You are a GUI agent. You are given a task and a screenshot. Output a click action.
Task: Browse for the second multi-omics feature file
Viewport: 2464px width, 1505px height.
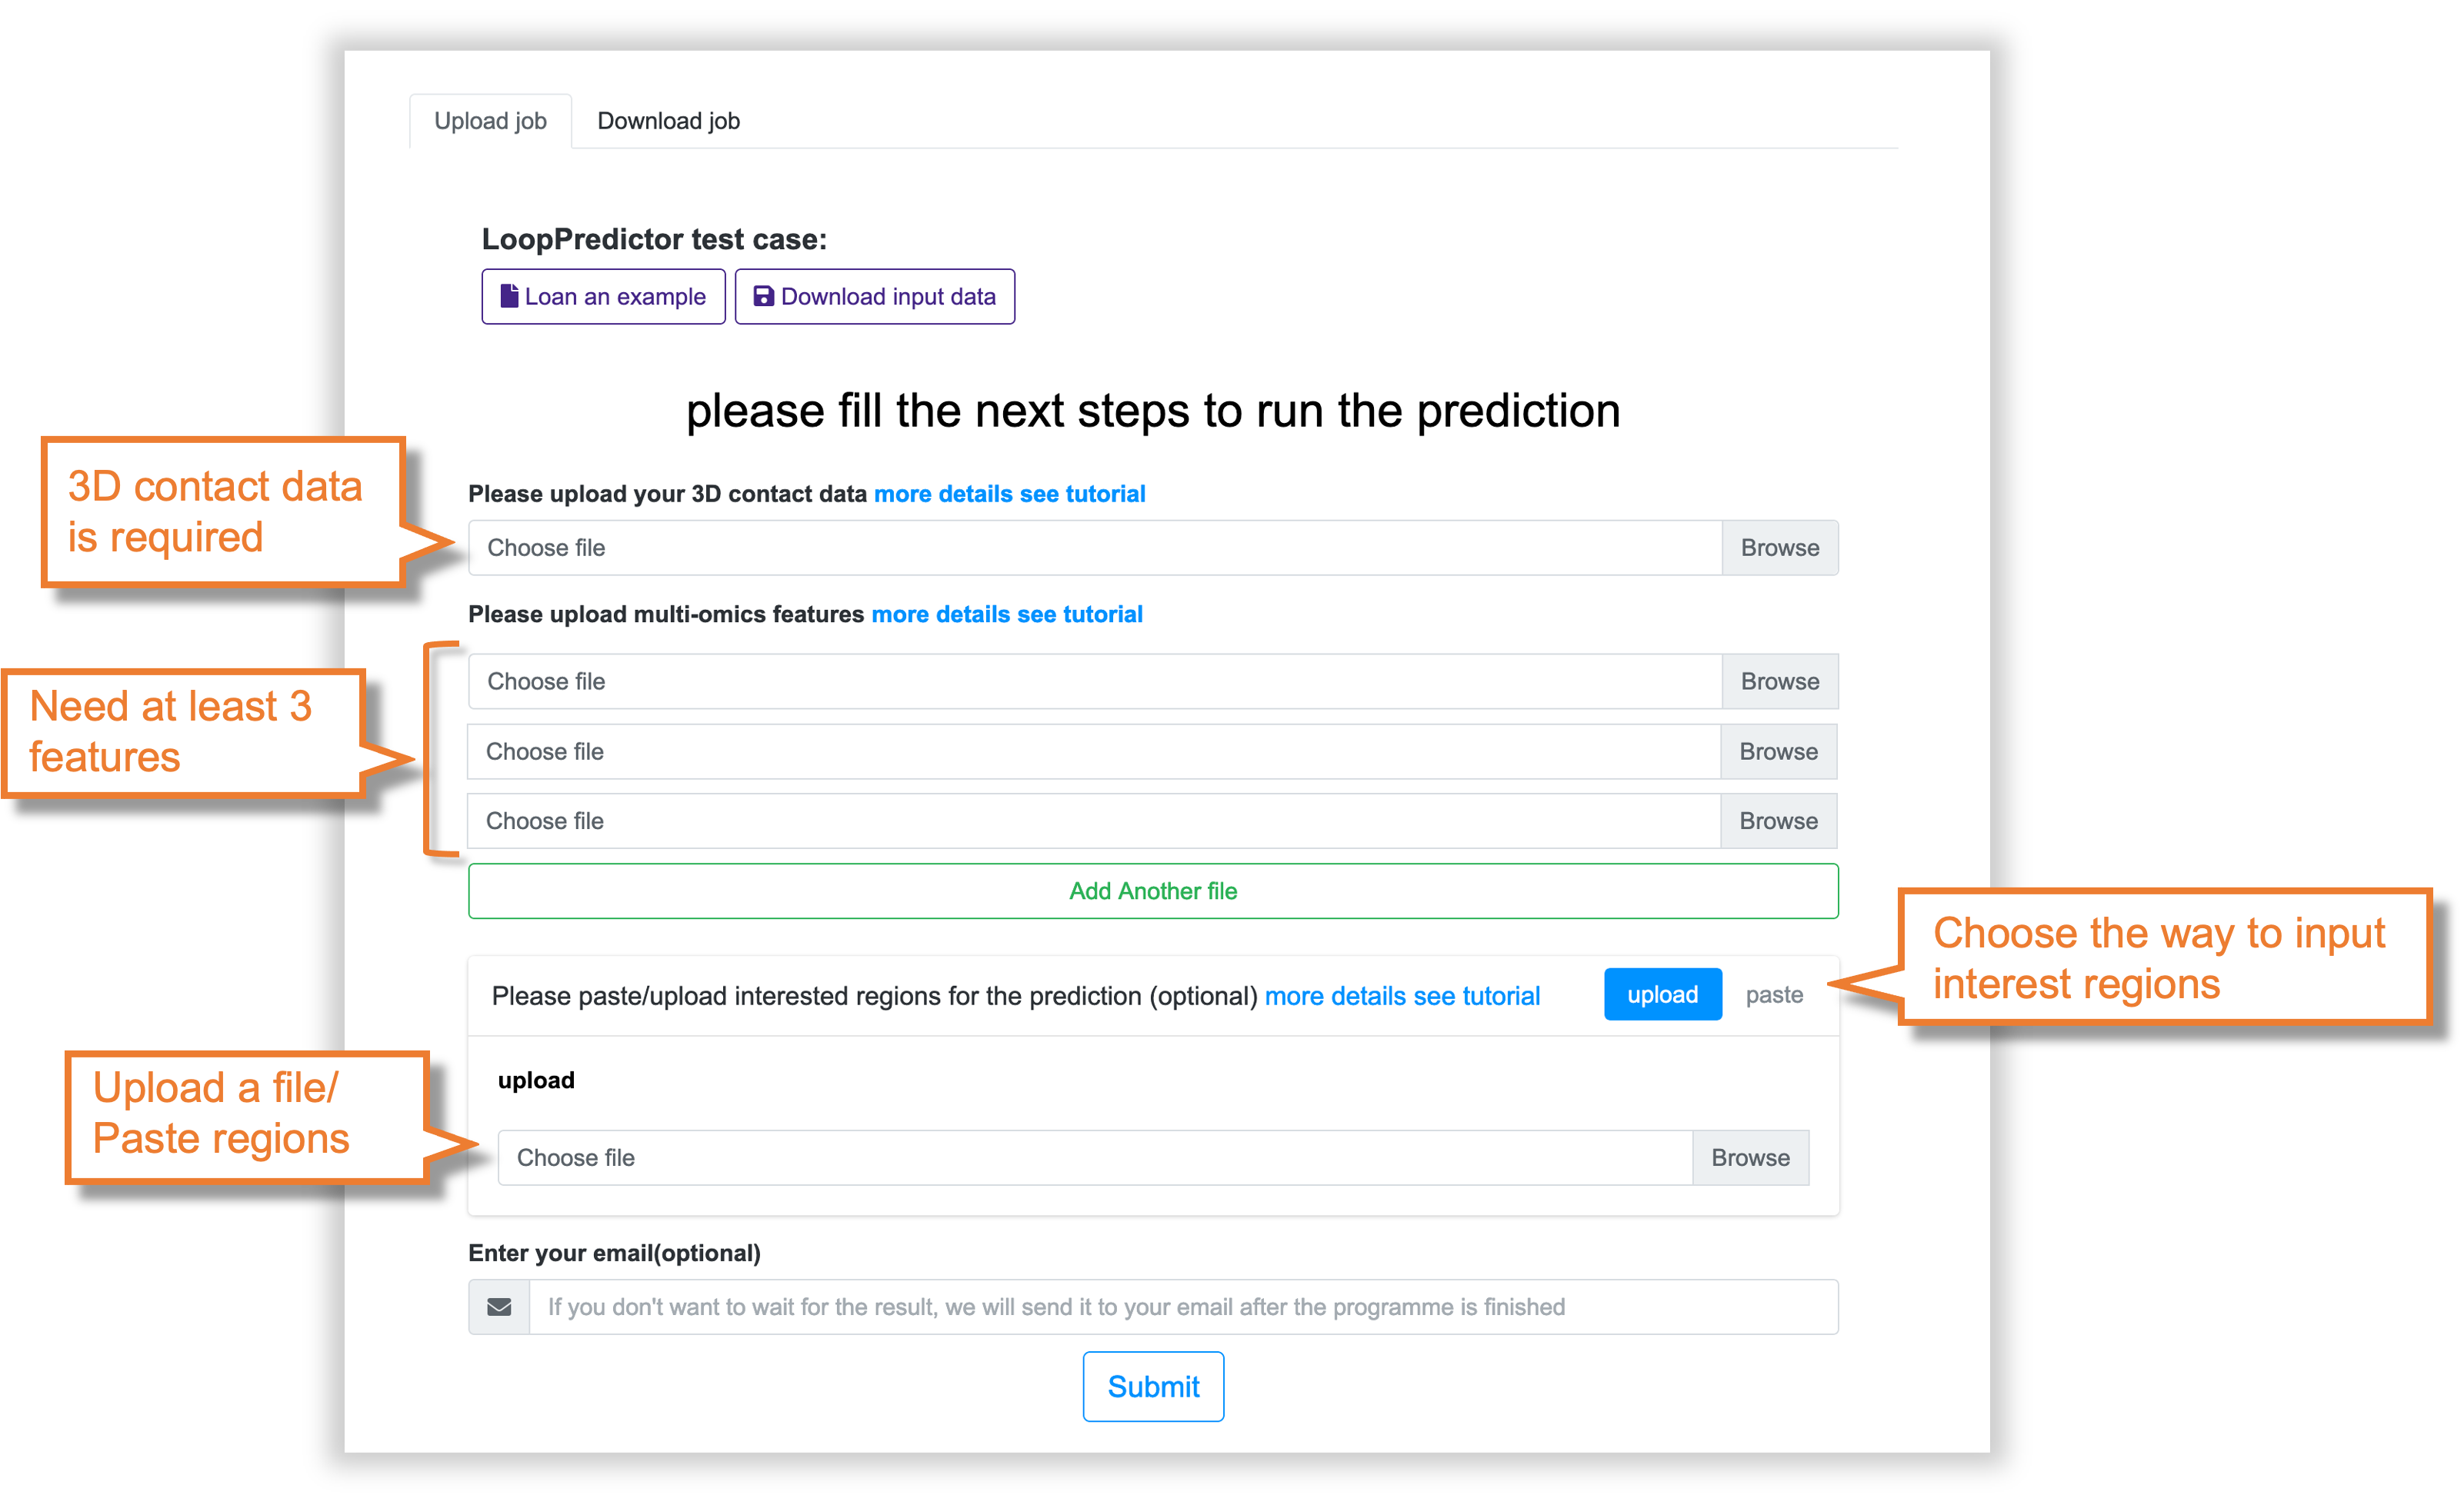pos(1778,751)
